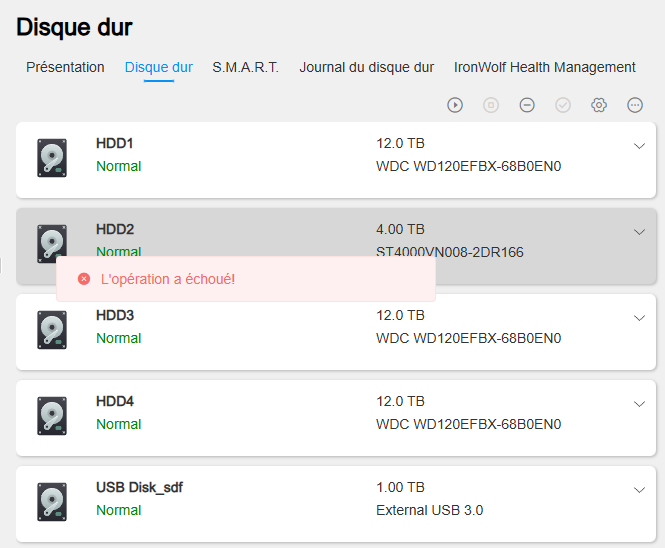Expand the HDD2 details chevron
The width and height of the screenshot is (665, 548).
[639, 232]
